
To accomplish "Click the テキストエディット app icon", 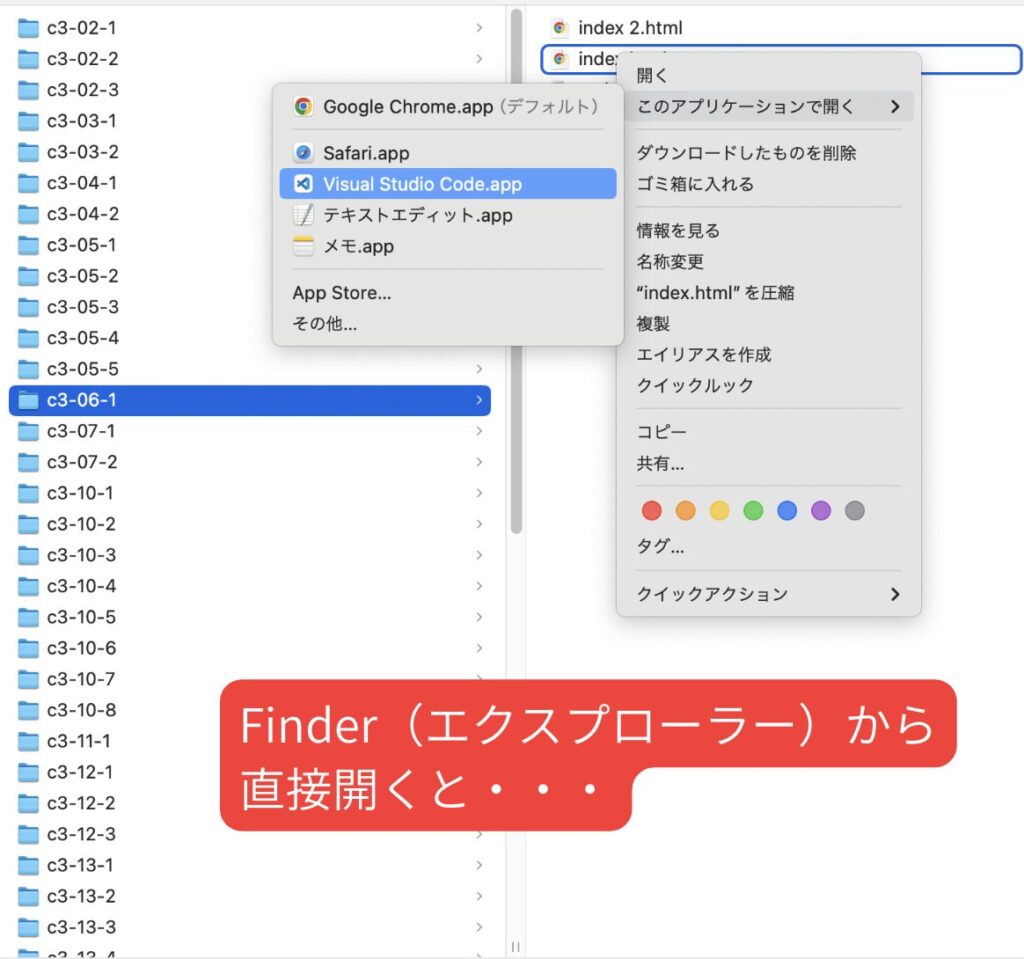I will [303, 215].
